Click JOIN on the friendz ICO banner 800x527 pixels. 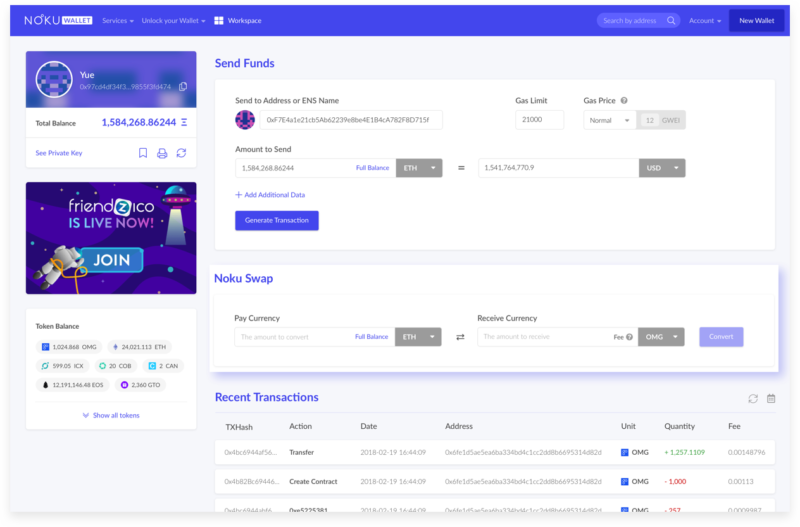tap(112, 260)
